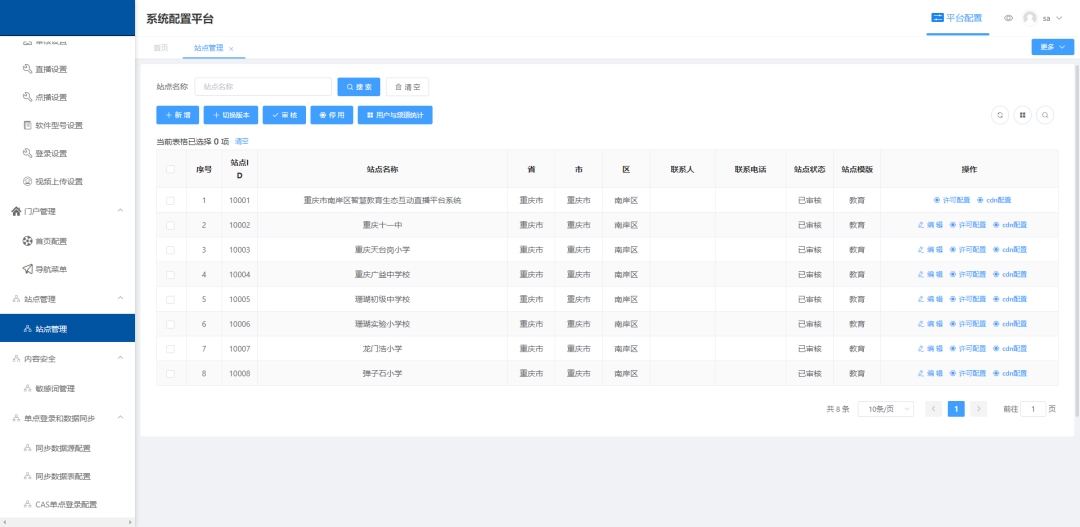Click the refresh table icon
The image size is (1080, 527).
tap(1000, 115)
